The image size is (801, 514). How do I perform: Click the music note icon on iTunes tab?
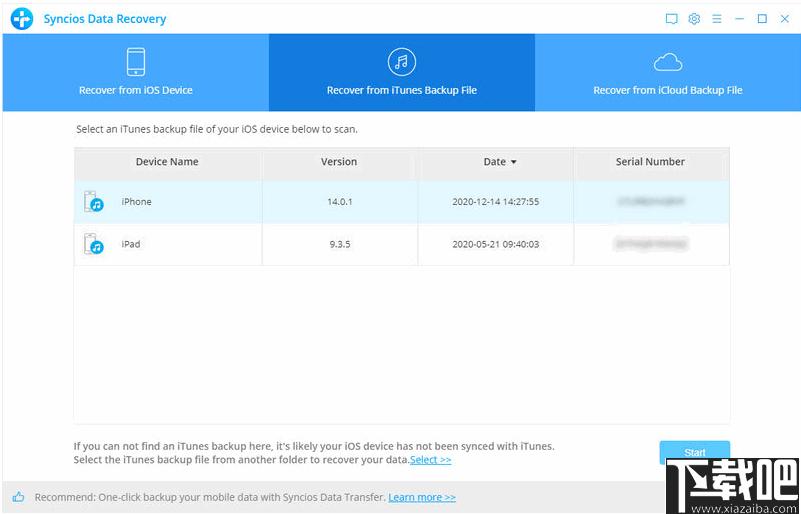402,62
